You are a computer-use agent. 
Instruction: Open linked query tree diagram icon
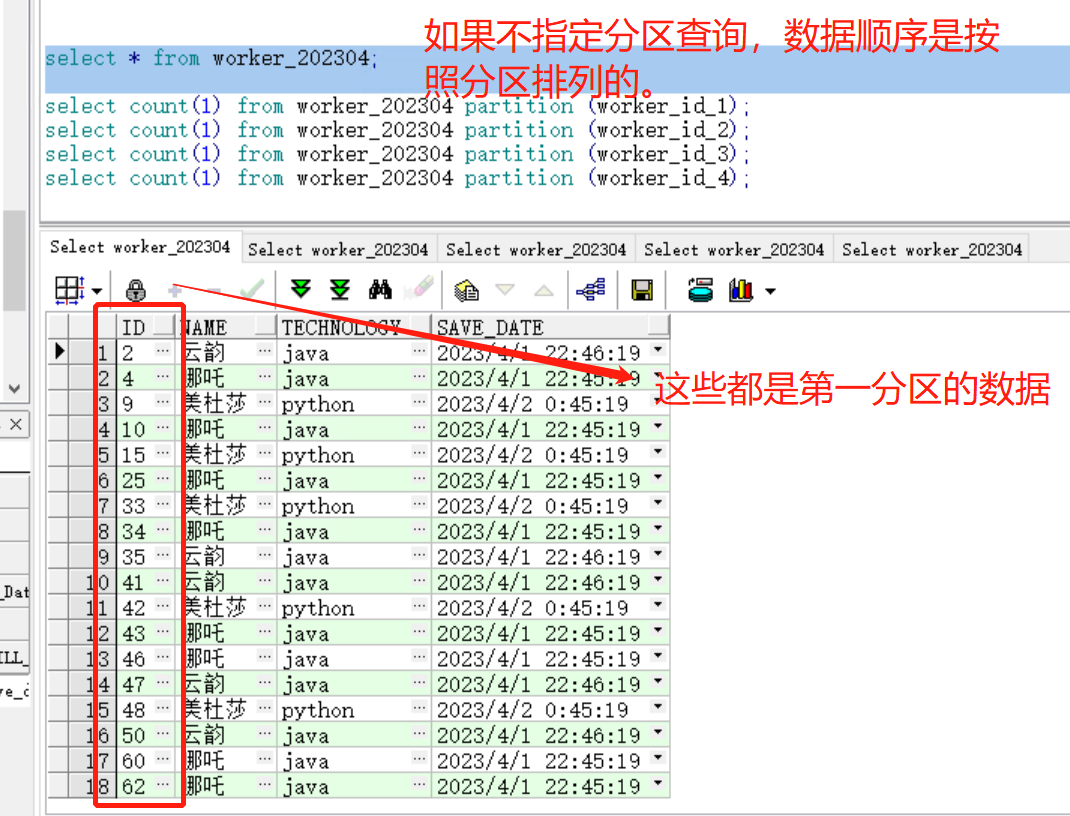click(591, 289)
